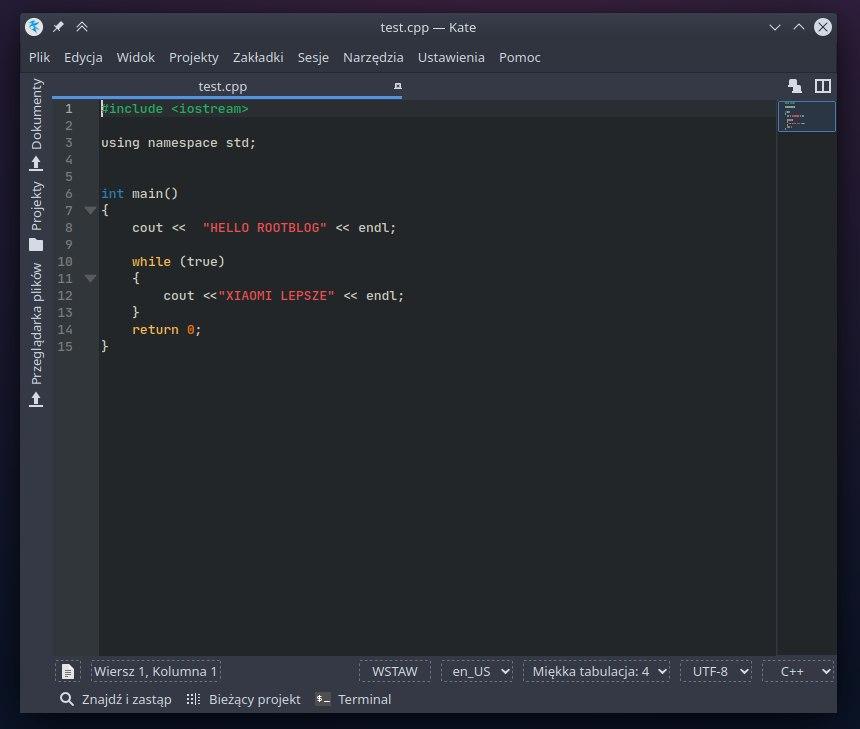Image resolution: width=860 pixels, height=729 pixels.
Task: Open the Miękka tabulacja indentation dropdown
Action: [596, 671]
